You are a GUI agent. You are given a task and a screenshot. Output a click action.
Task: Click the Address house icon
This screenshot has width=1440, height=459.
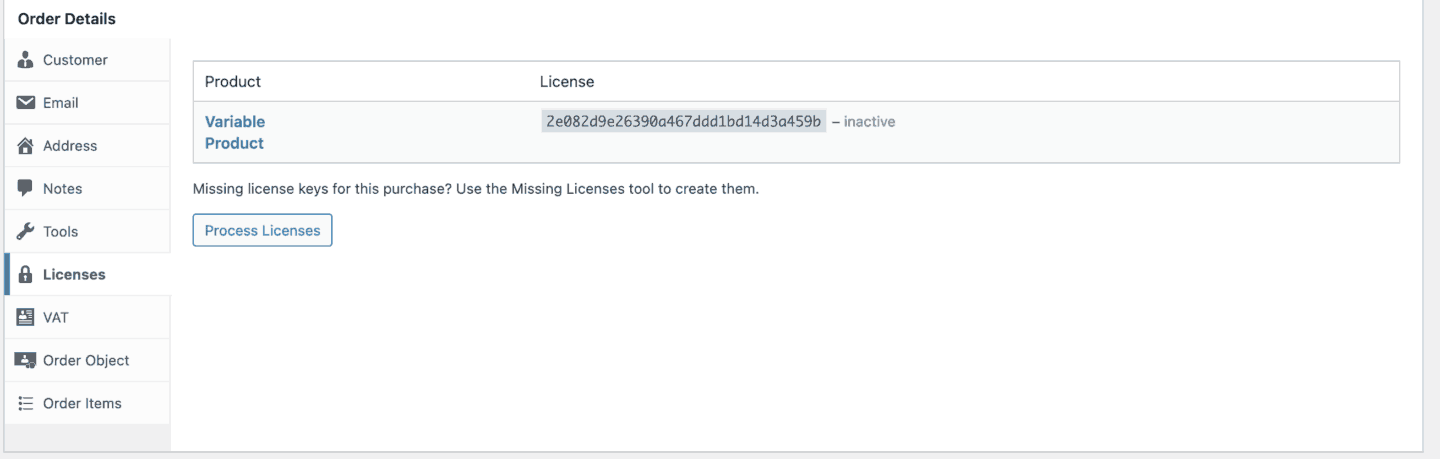26,146
